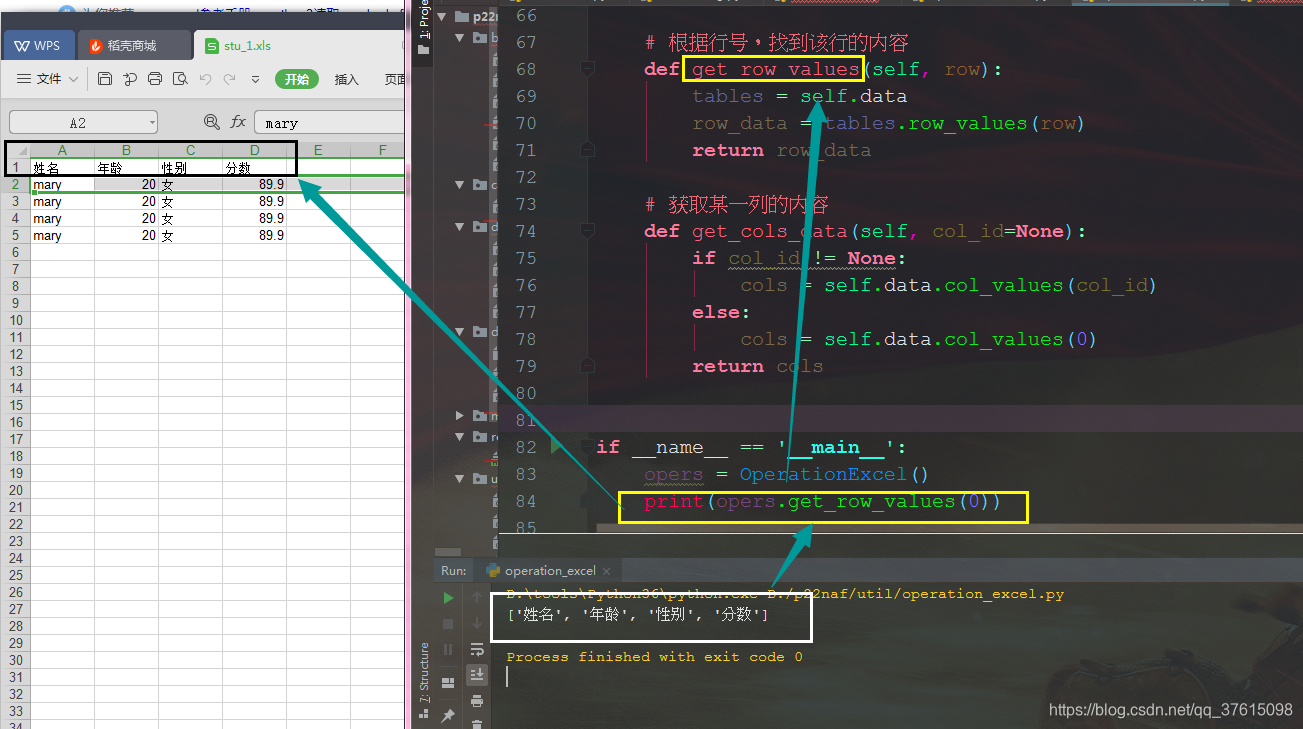This screenshot has height=729, width=1303.
Task: Click OperationExcel() on line 83
Action: 834,474
